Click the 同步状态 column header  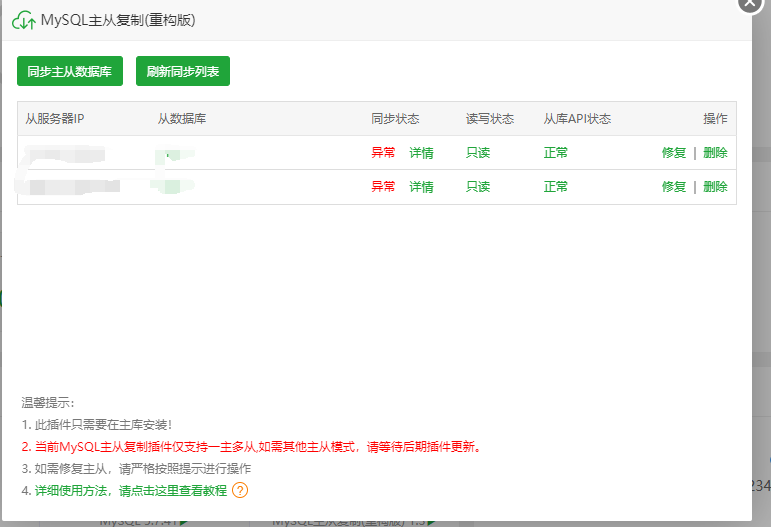click(x=395, y=118)
